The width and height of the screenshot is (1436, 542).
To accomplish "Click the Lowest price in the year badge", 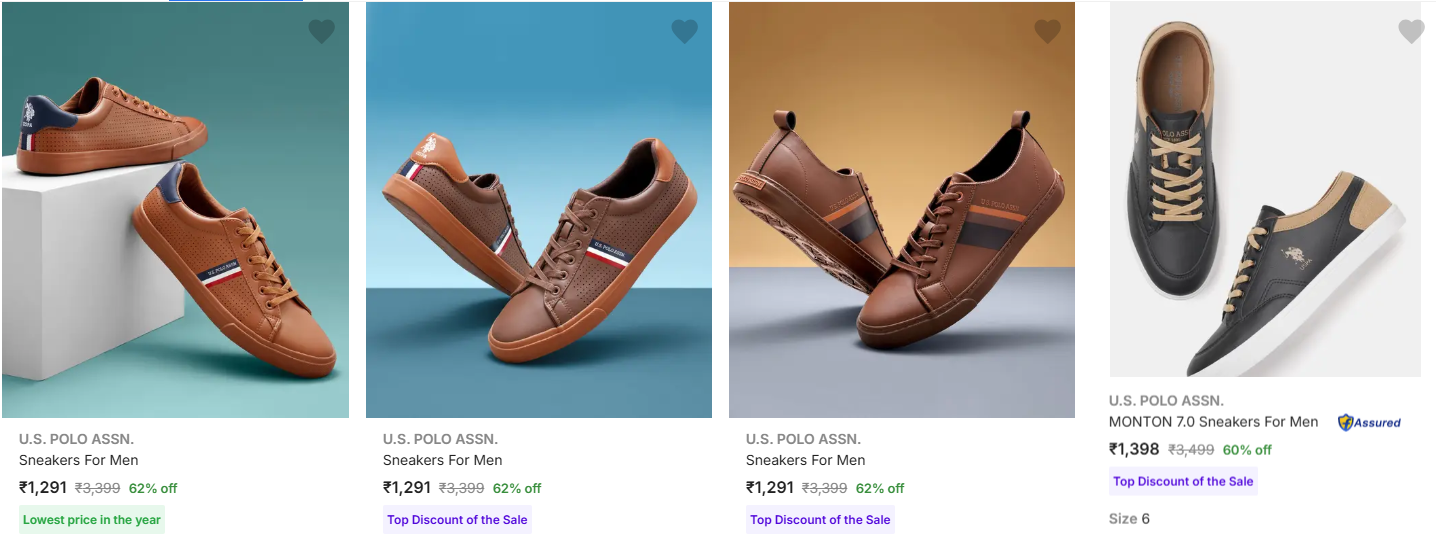I will (92, 520).
